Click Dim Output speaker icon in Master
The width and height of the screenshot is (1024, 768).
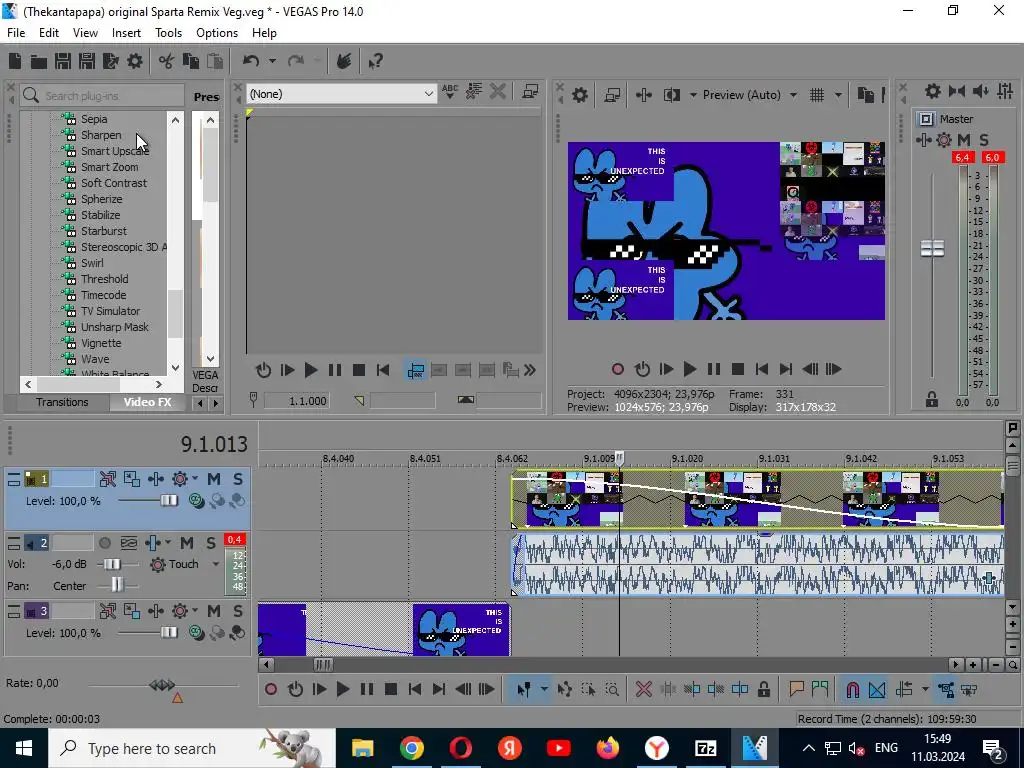click(980, 91)
